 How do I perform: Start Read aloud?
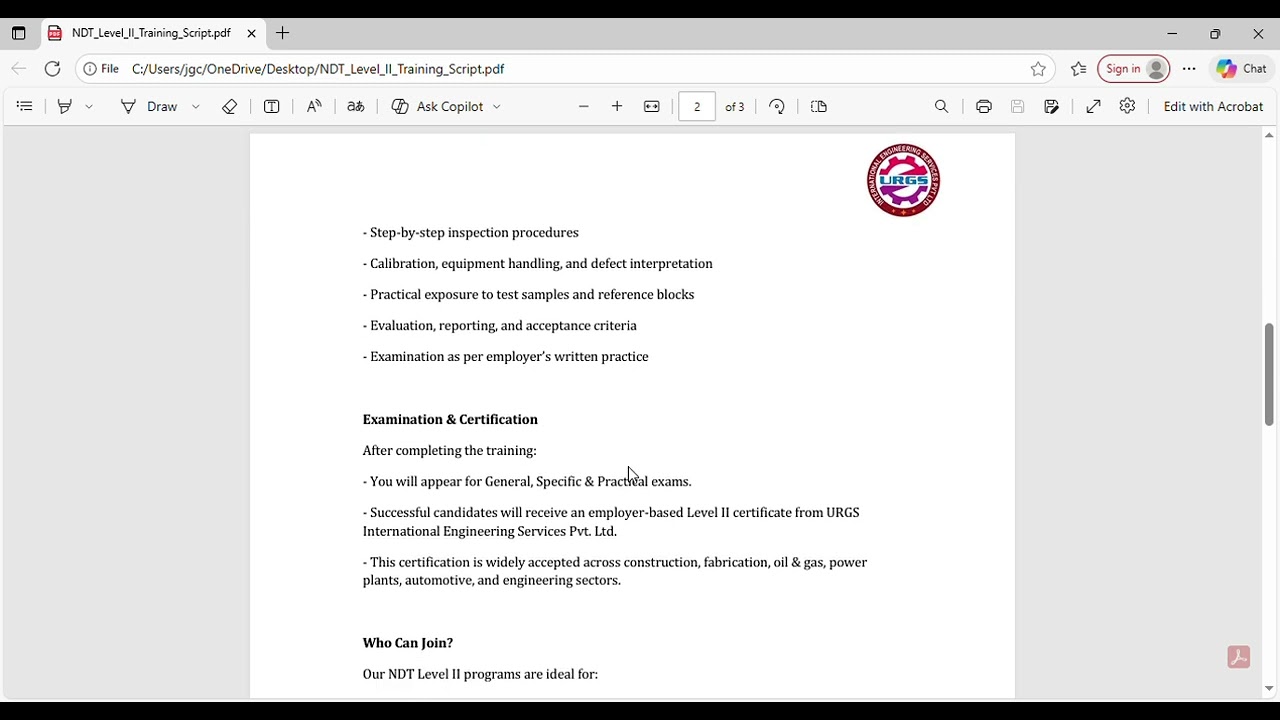tap(314, 106)
